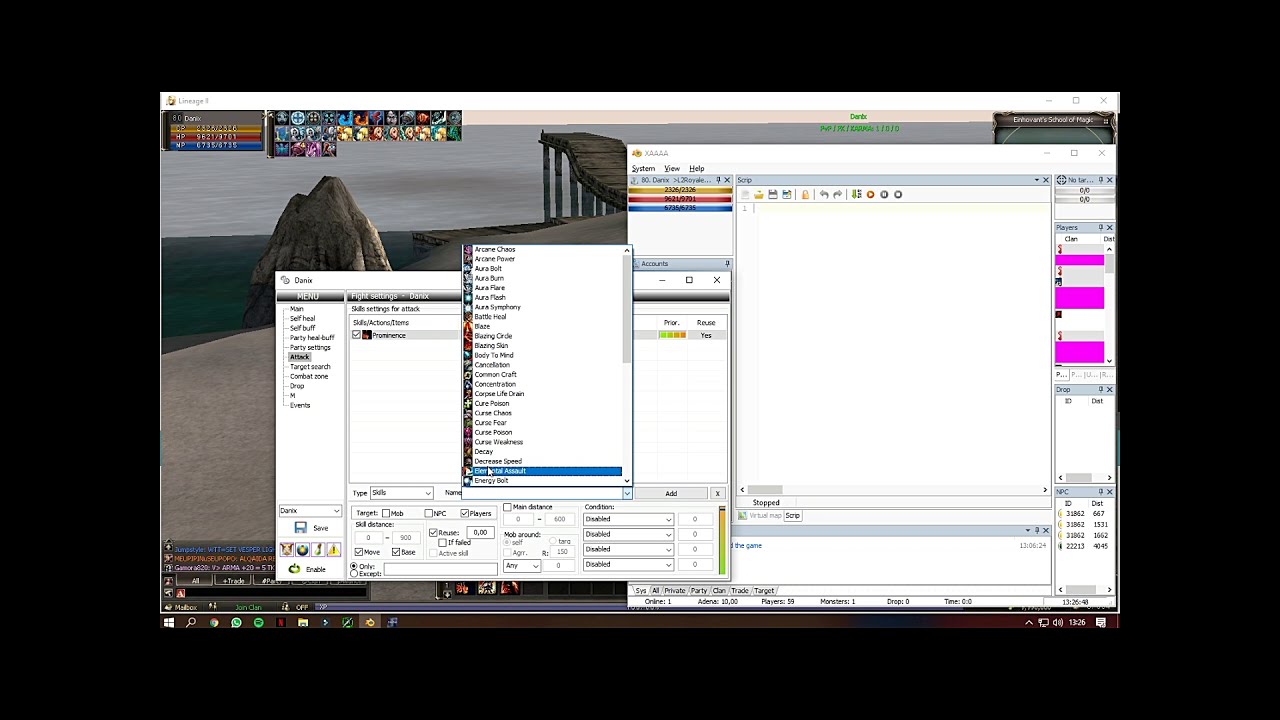
Task: Click the lock icon in Scrip toolbar
Action: click(805, 194)
